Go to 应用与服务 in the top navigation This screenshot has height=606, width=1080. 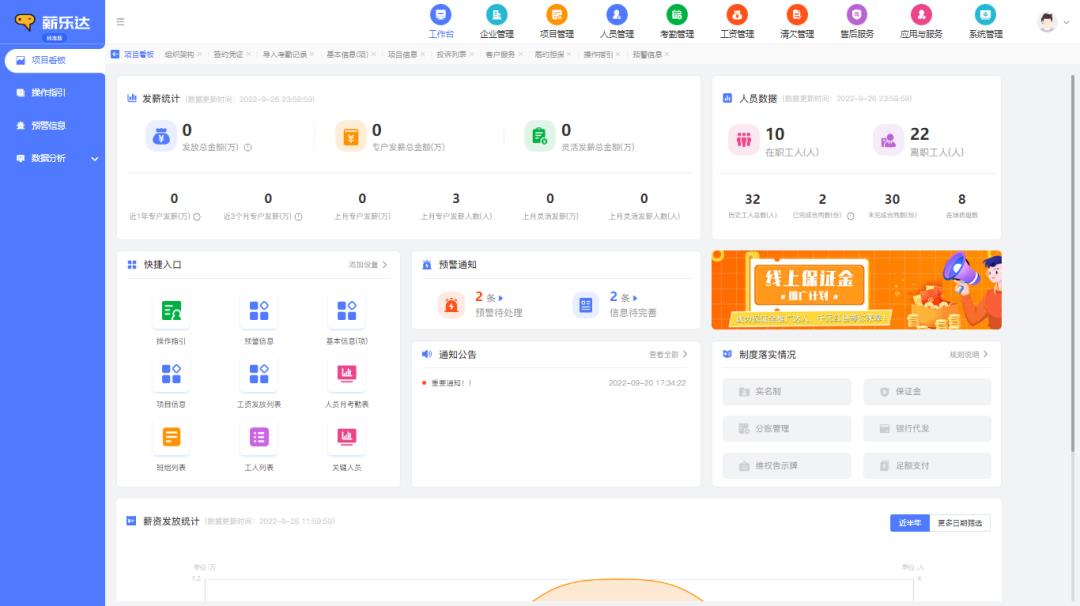921,21
